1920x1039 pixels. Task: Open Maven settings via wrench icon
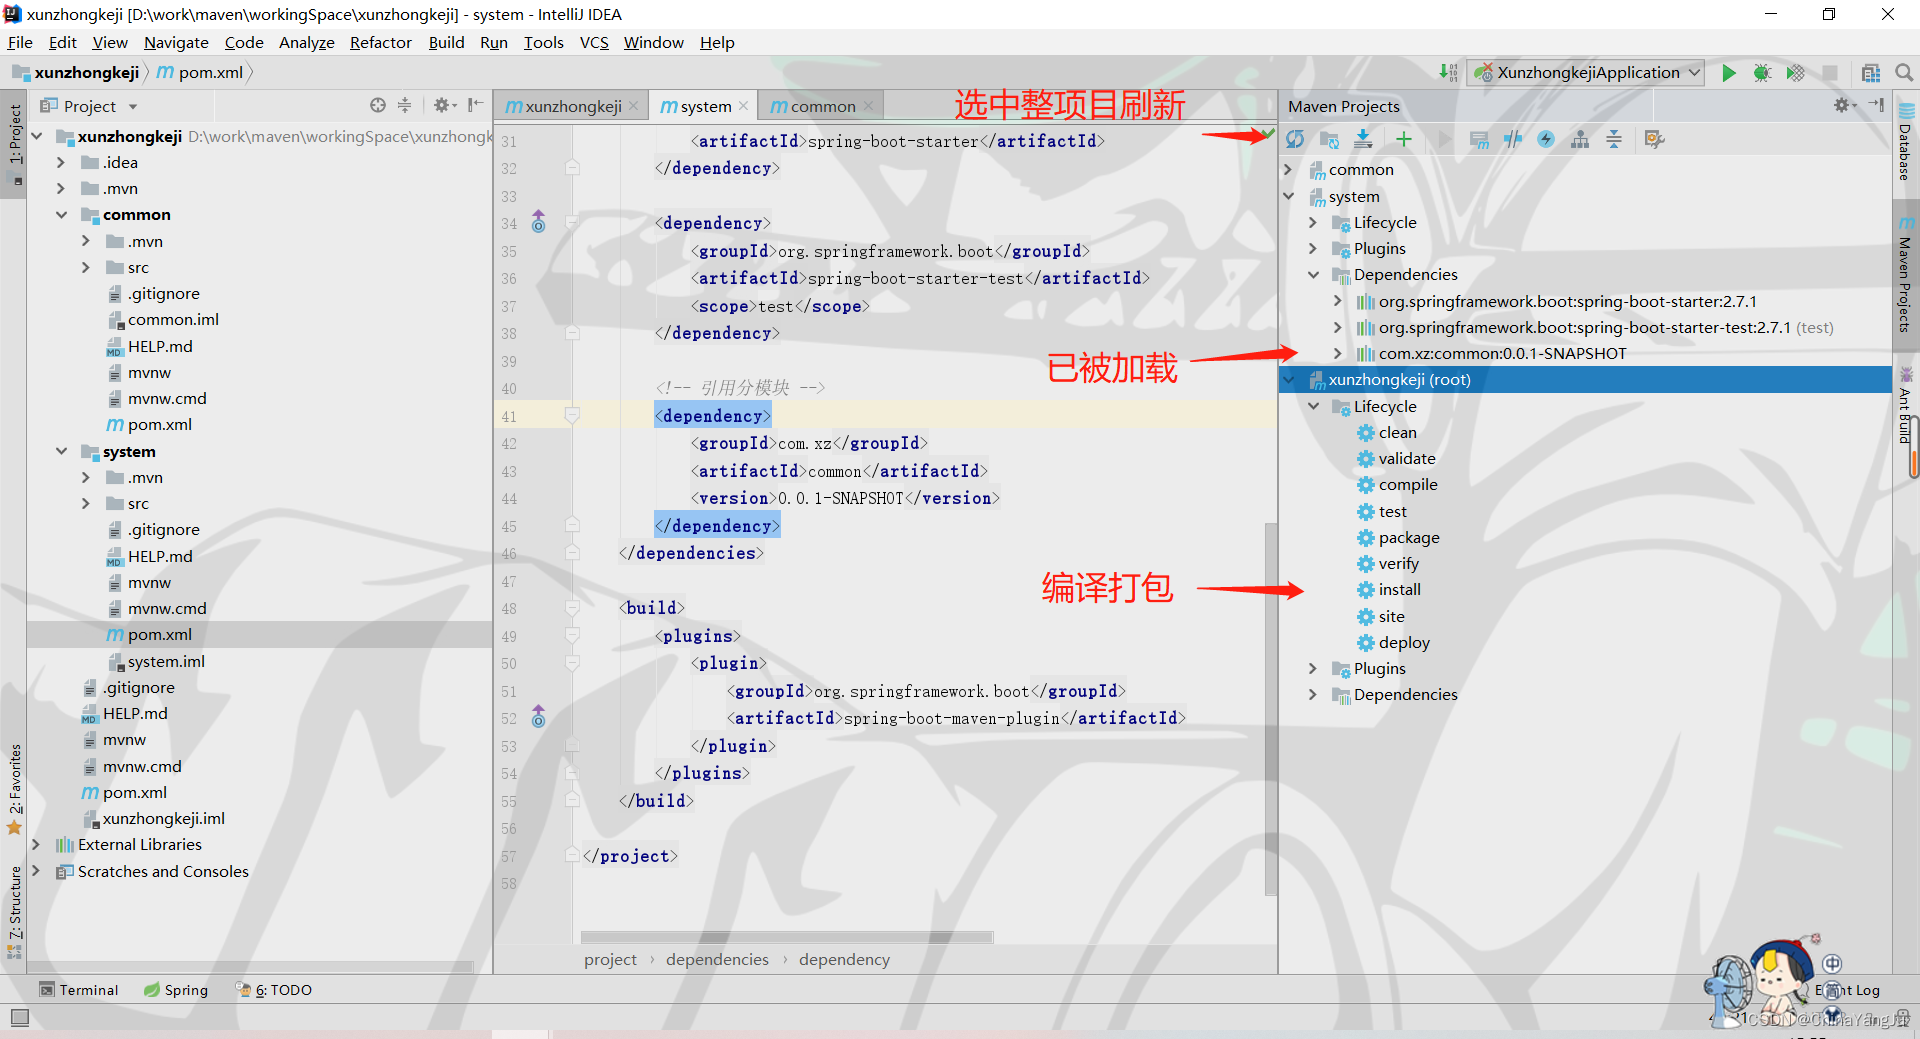[1655, 139]
